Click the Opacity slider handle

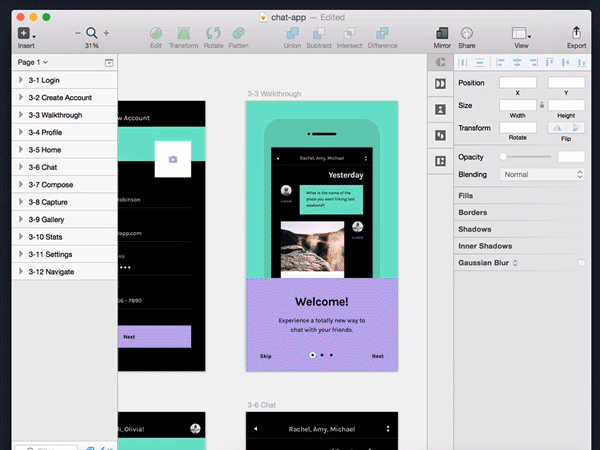pos(503,157)
